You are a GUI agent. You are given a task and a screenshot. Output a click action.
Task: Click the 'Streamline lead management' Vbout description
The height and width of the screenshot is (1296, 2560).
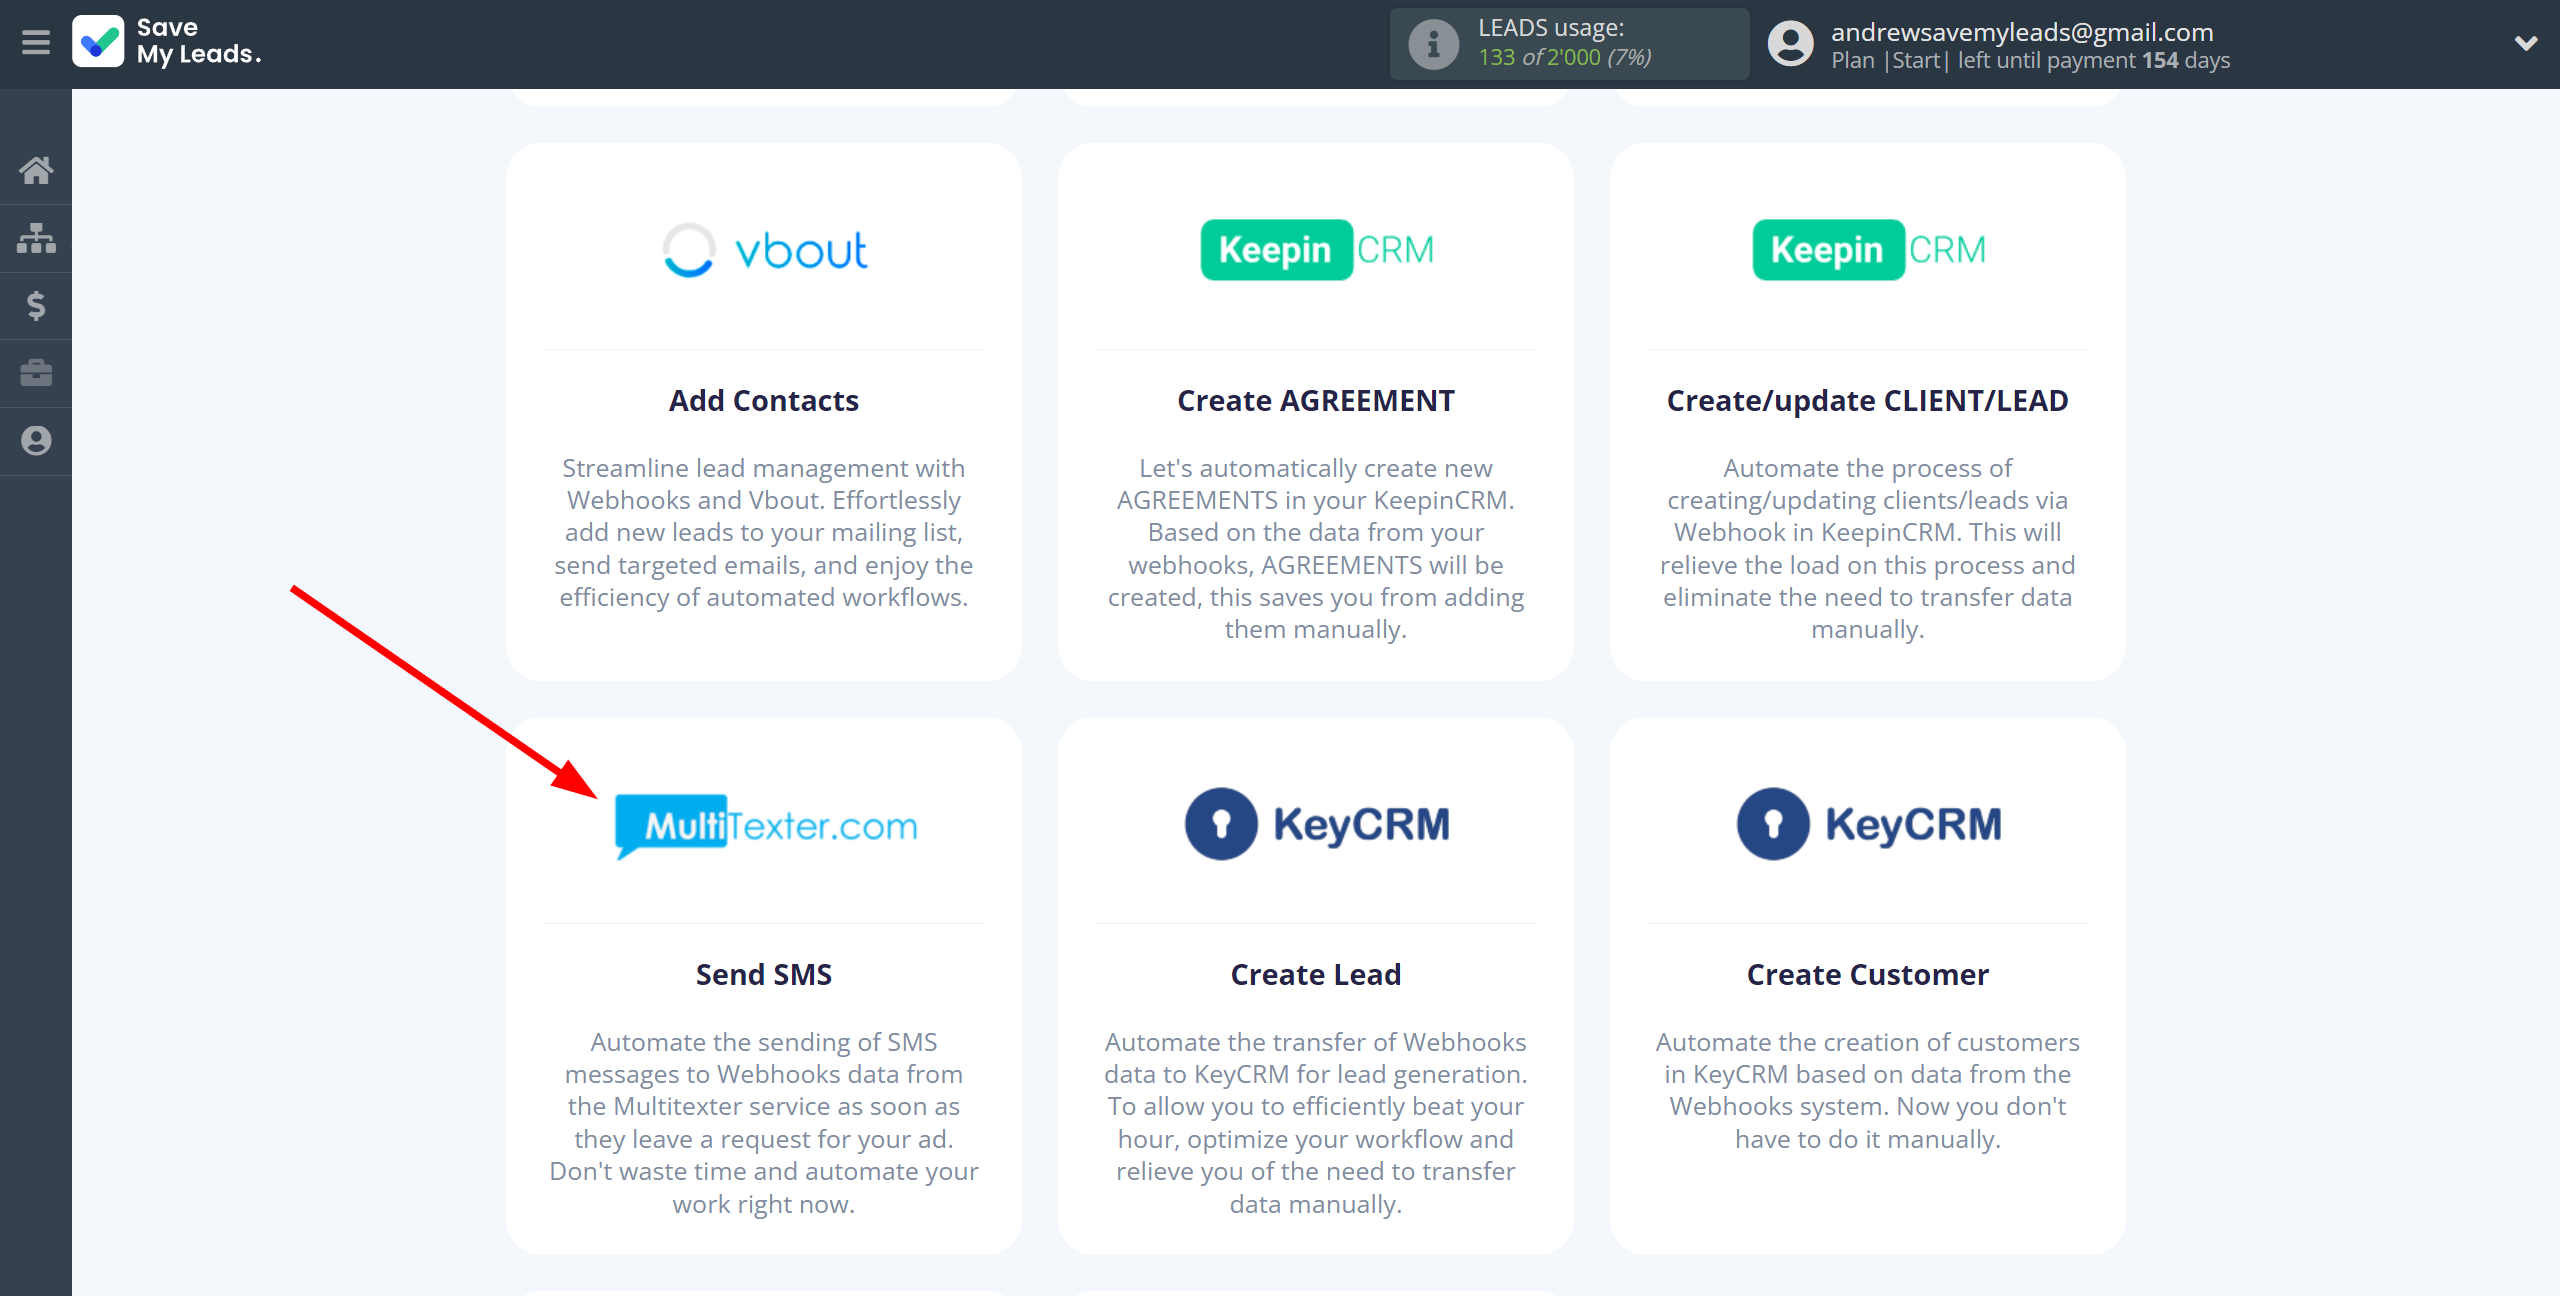pos(764,533)
